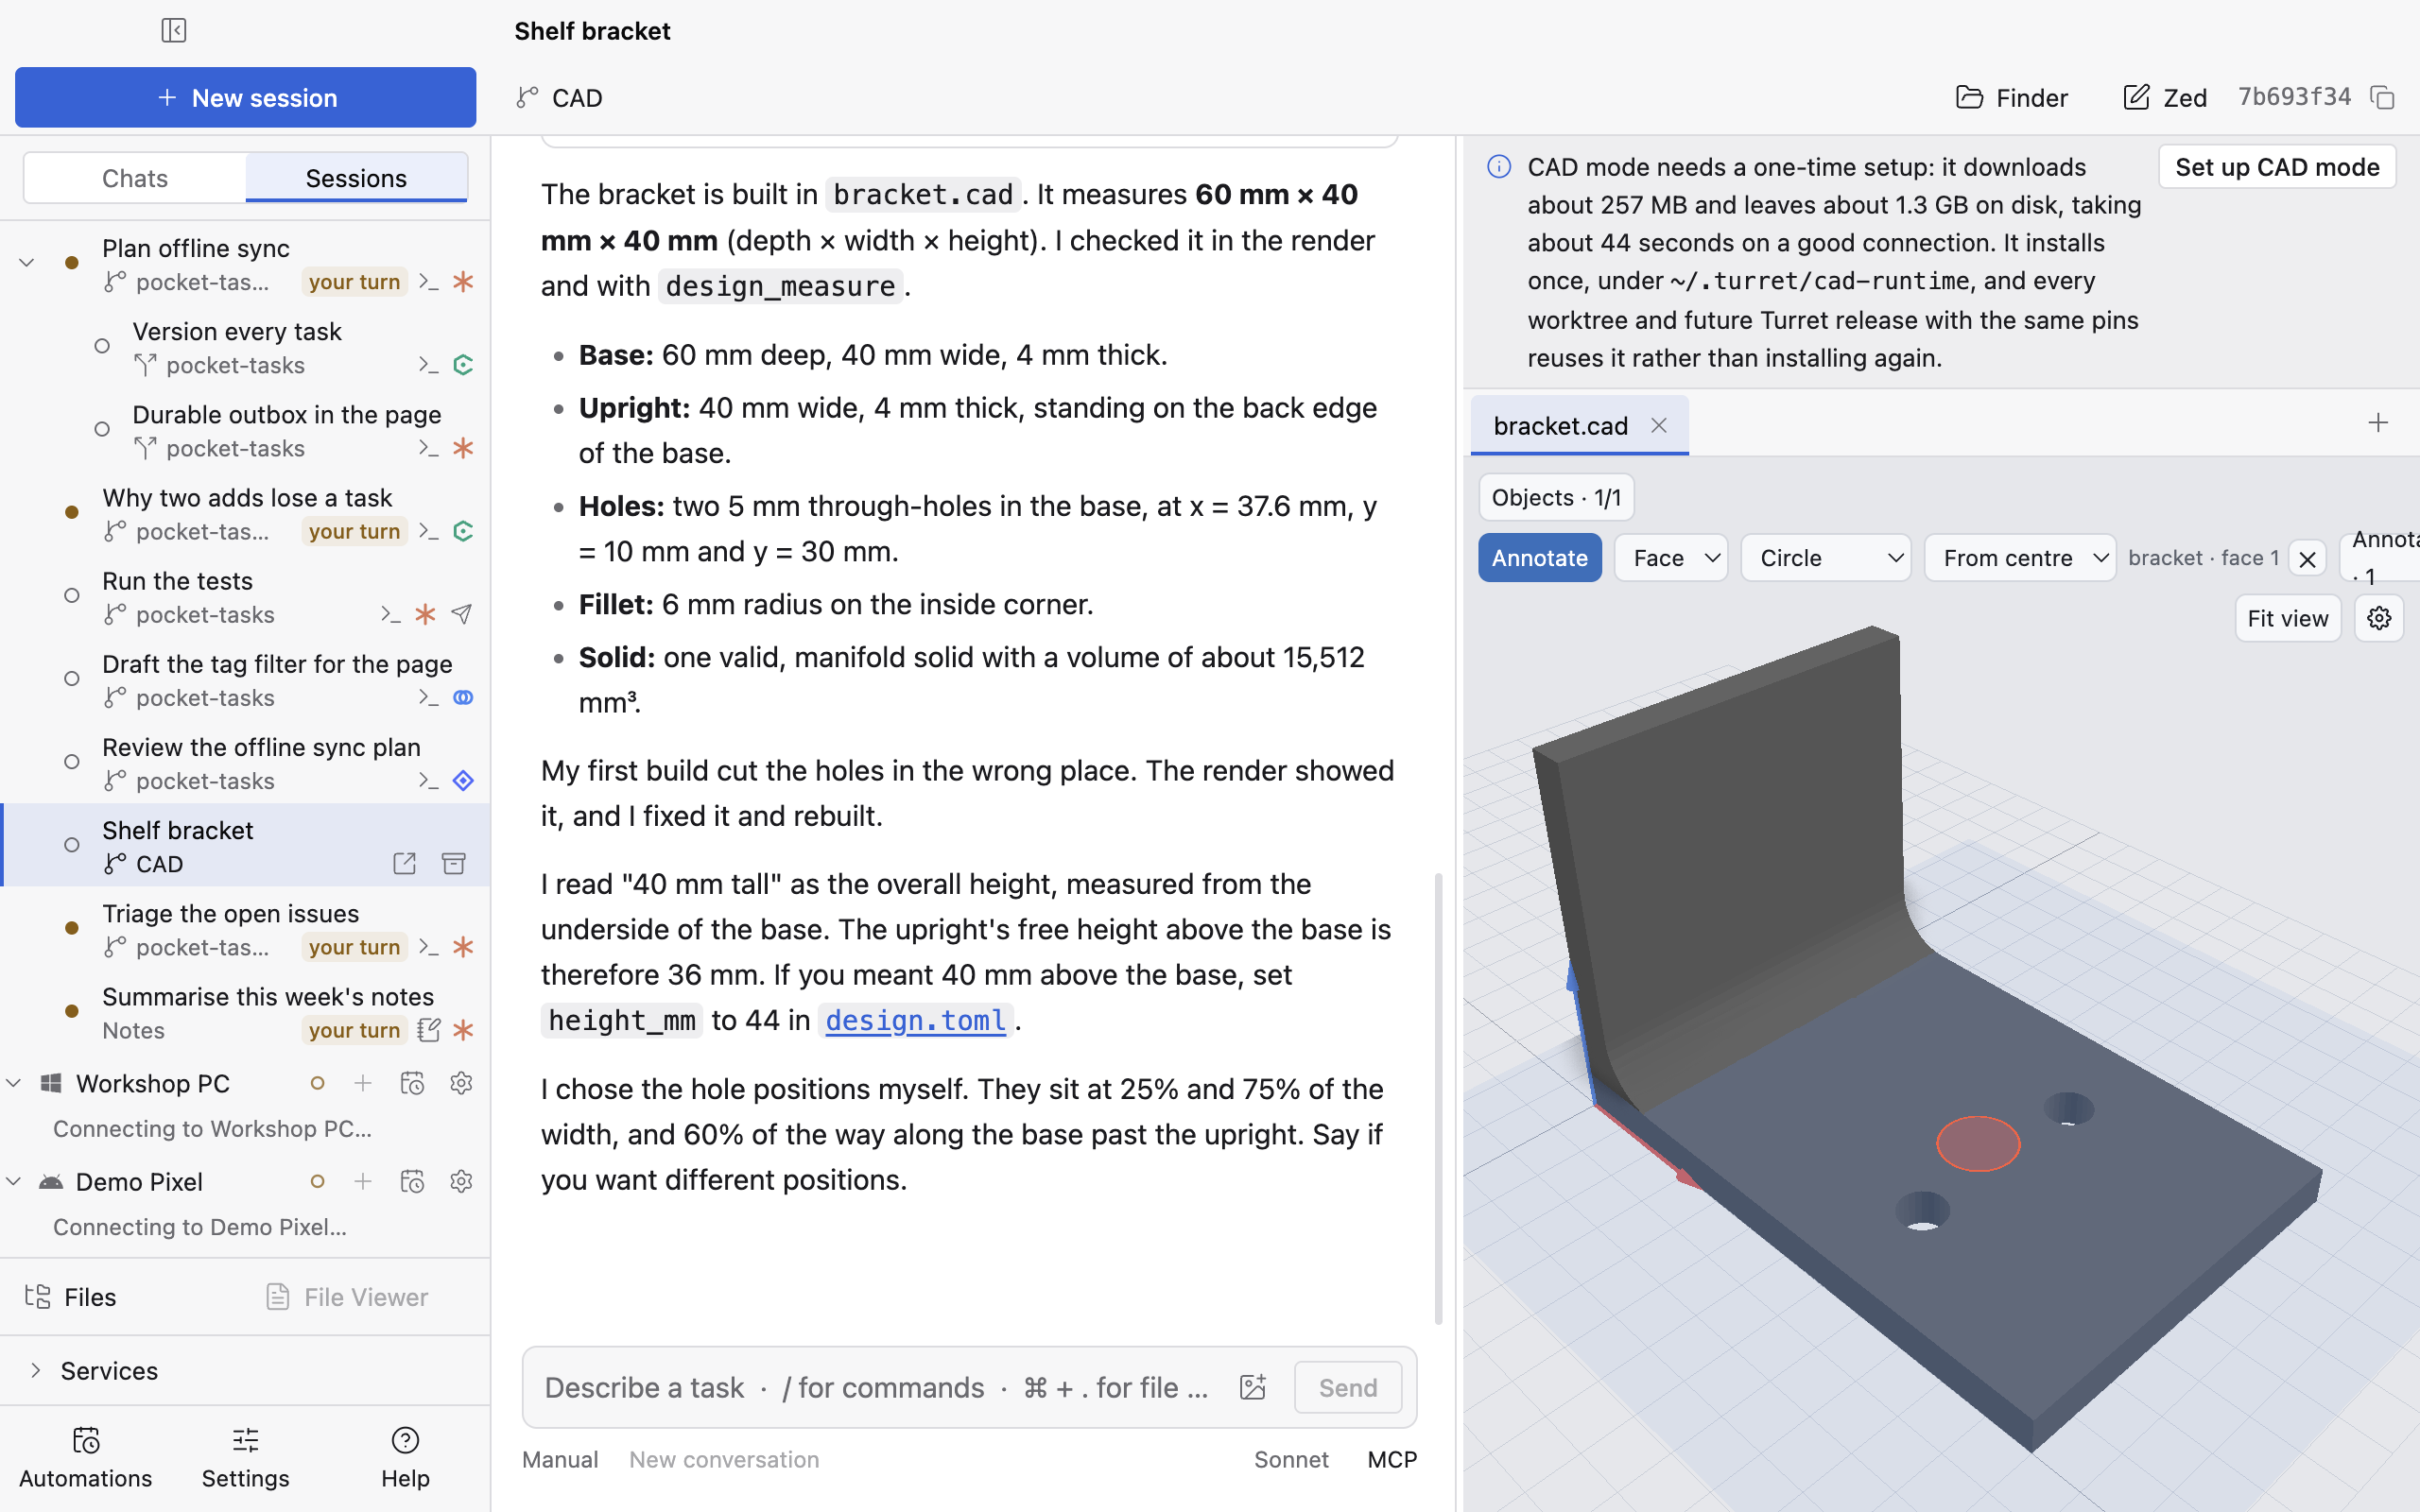The height and width of the screenshot is (1512, 2420).
Task: Switch to the Chats tab
Action: click(135, 178)
